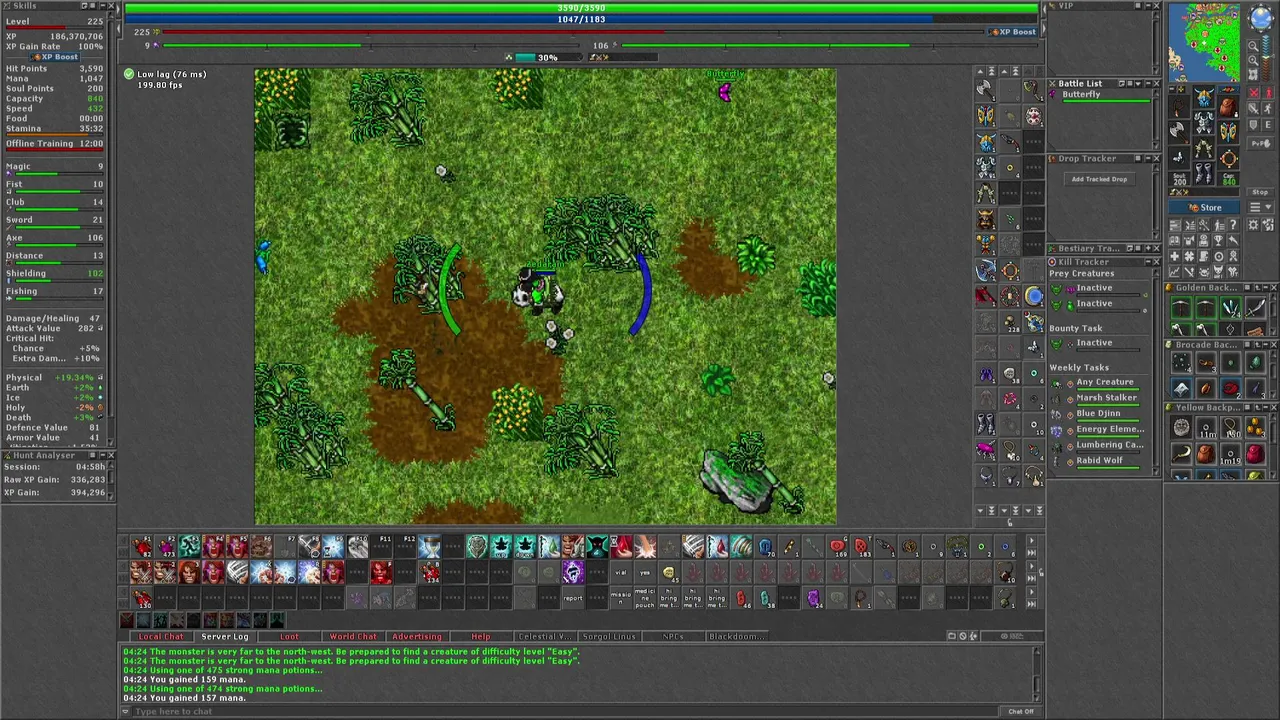Toggle the Chat Off button
Viewport: 1280px width, 720px height.
point(1021,711)
